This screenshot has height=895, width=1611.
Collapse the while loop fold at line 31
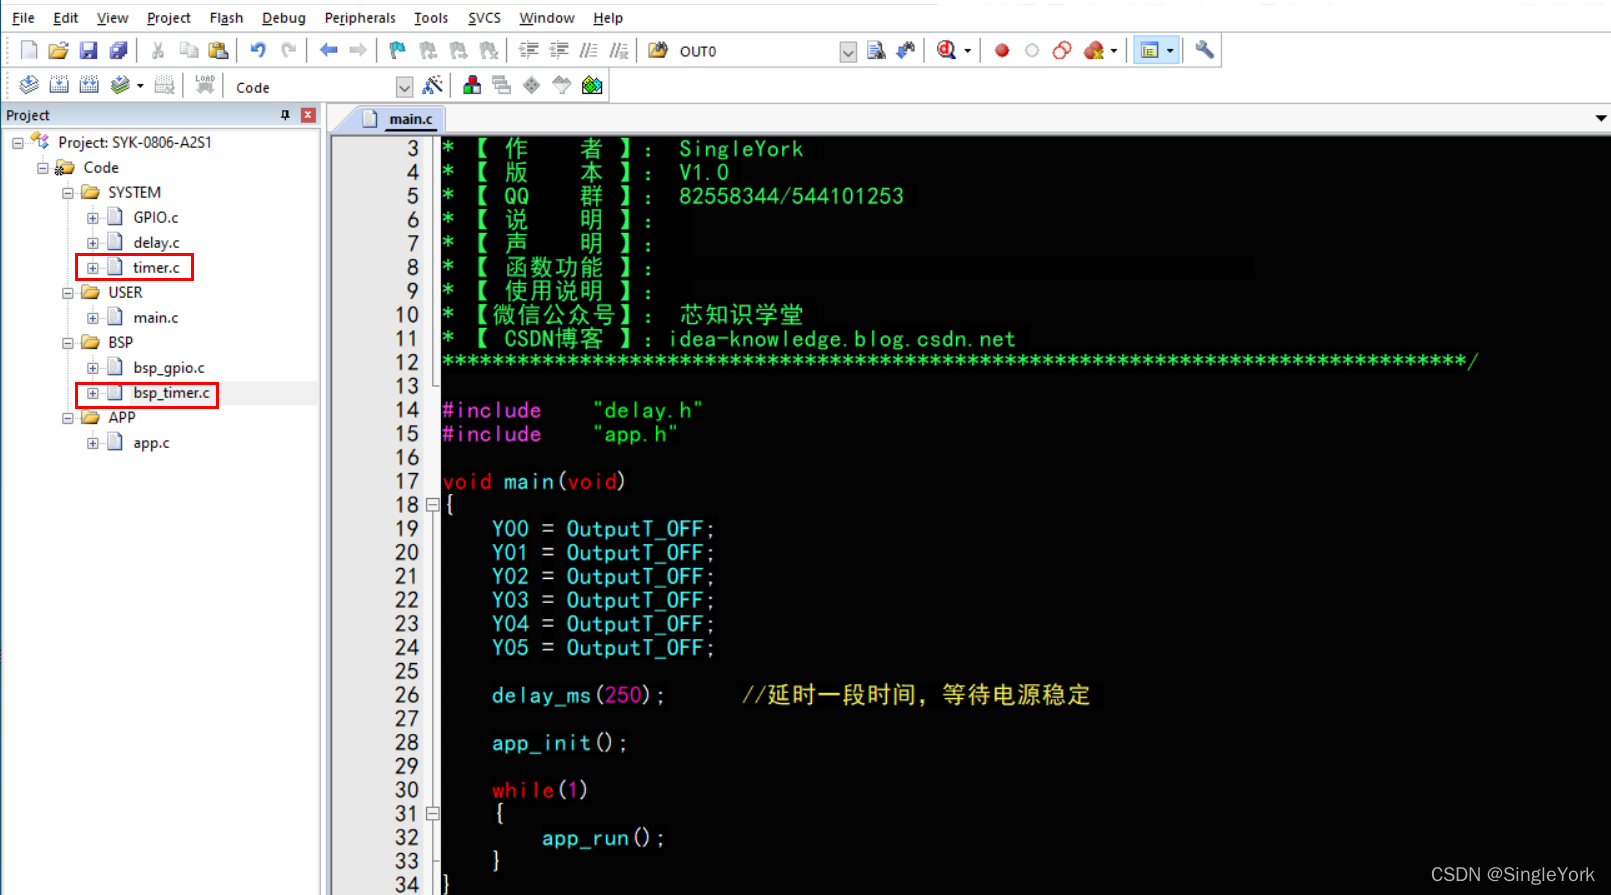click(432, 814)
